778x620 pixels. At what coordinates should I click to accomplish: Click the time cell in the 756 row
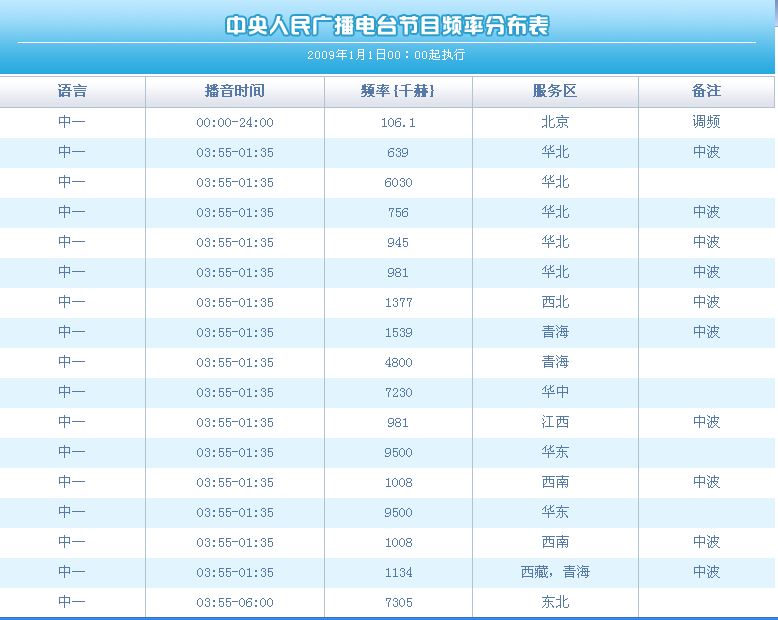(235, 213)
